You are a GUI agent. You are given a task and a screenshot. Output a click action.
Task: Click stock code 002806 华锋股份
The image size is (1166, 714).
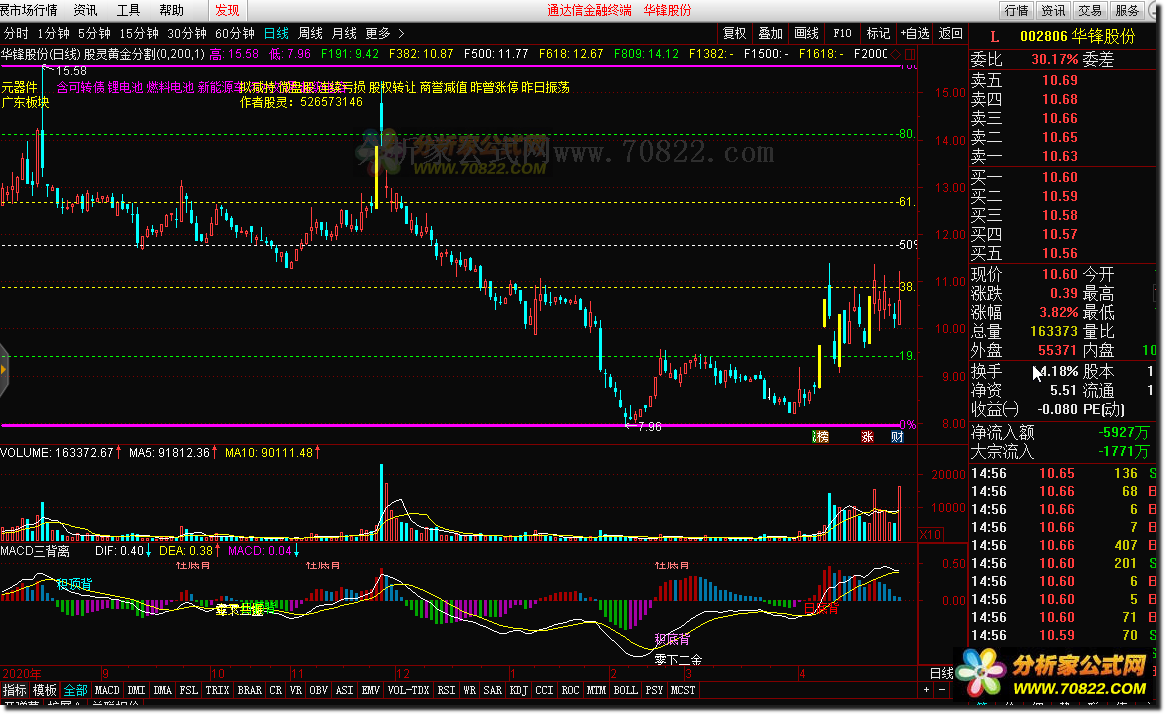coord(1078,36)
